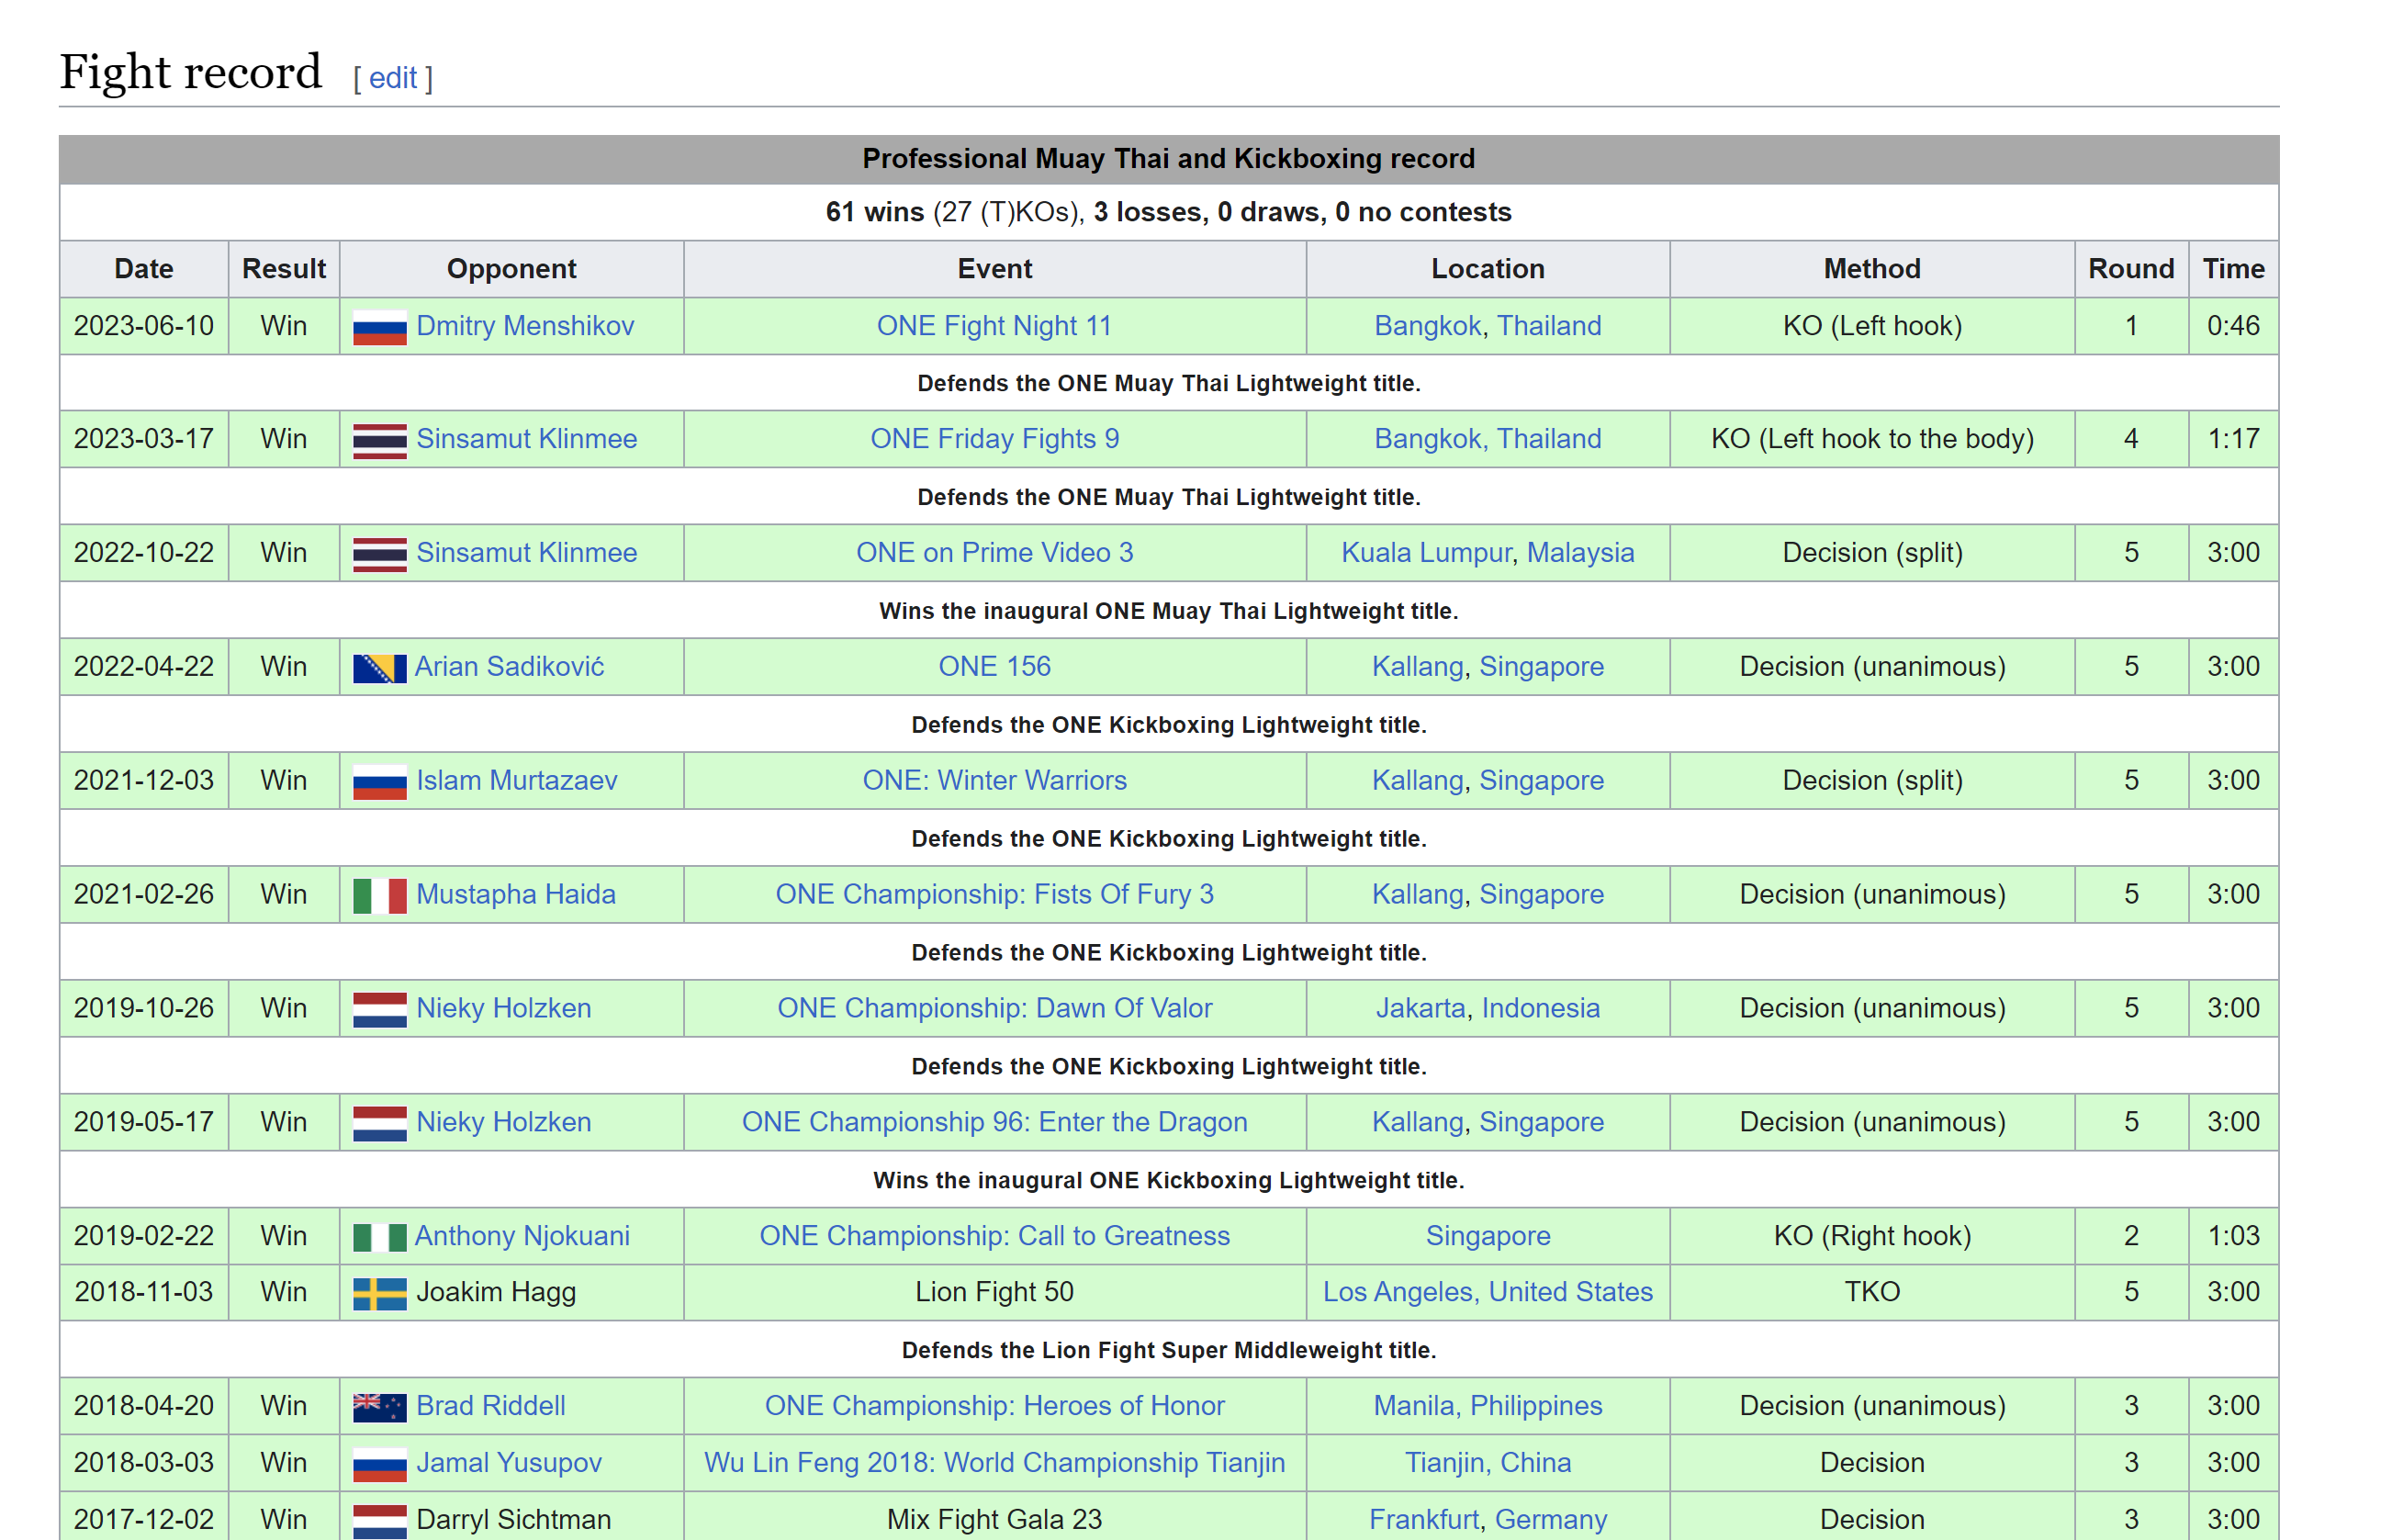Click 'Wins the inaugural ONE Muay Thai Lightweight title.' note

click(1168, 611)
